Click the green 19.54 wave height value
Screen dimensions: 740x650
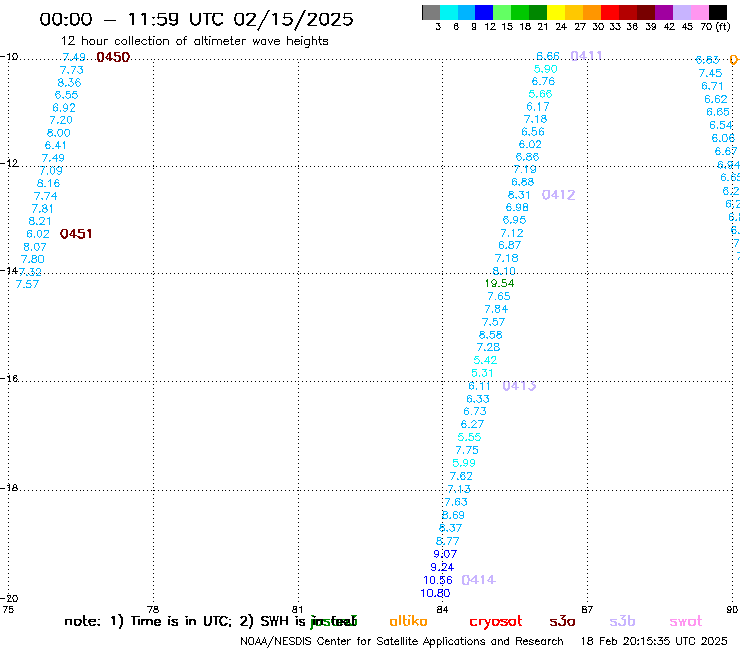tap(499, 283)
